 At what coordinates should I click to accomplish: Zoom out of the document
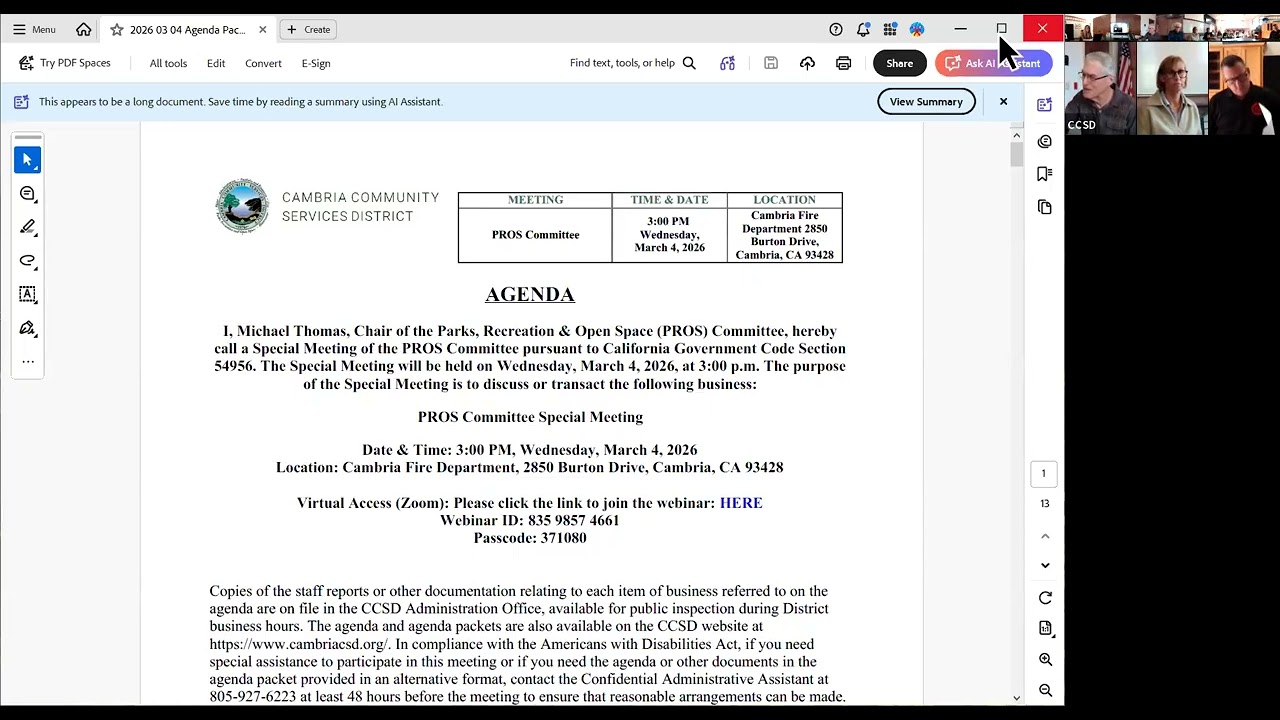pos(1045,690)
